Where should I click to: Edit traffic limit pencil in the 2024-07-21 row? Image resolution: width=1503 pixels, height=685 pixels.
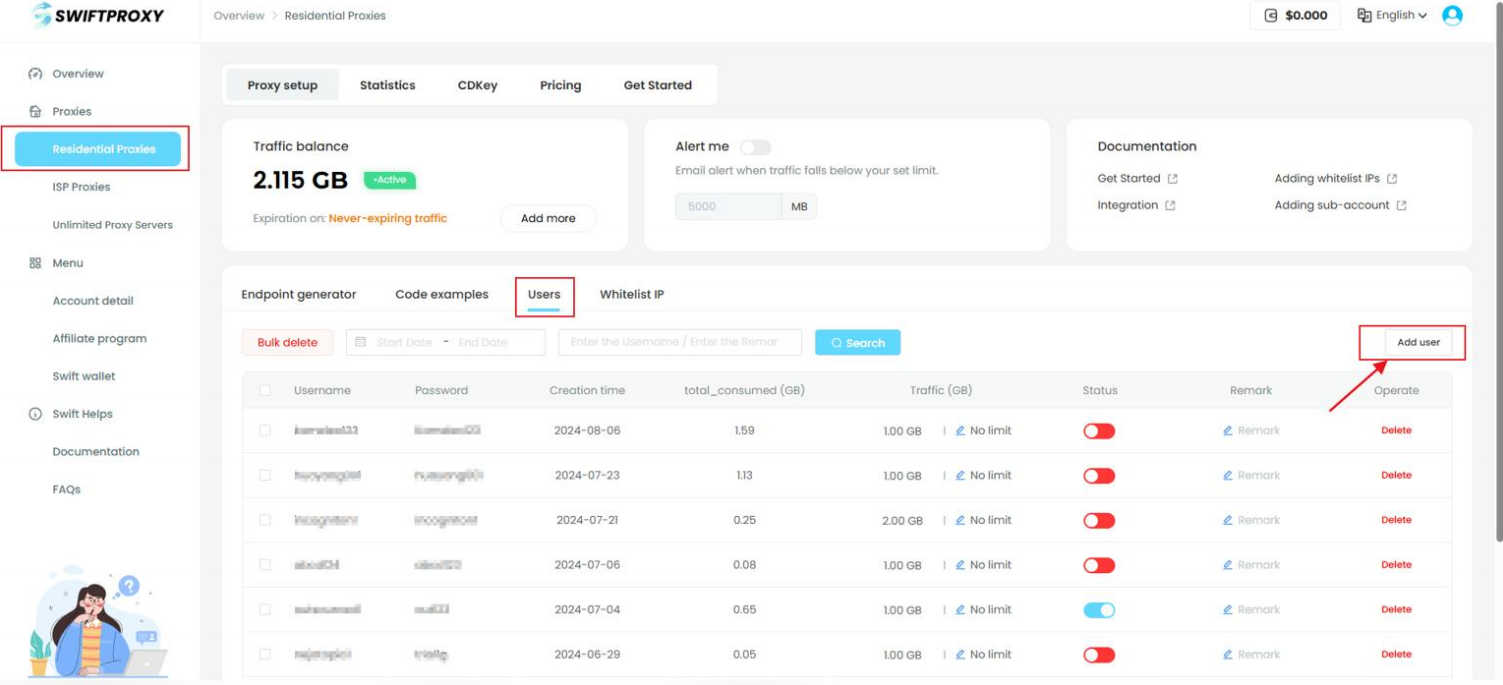[960, 520]
